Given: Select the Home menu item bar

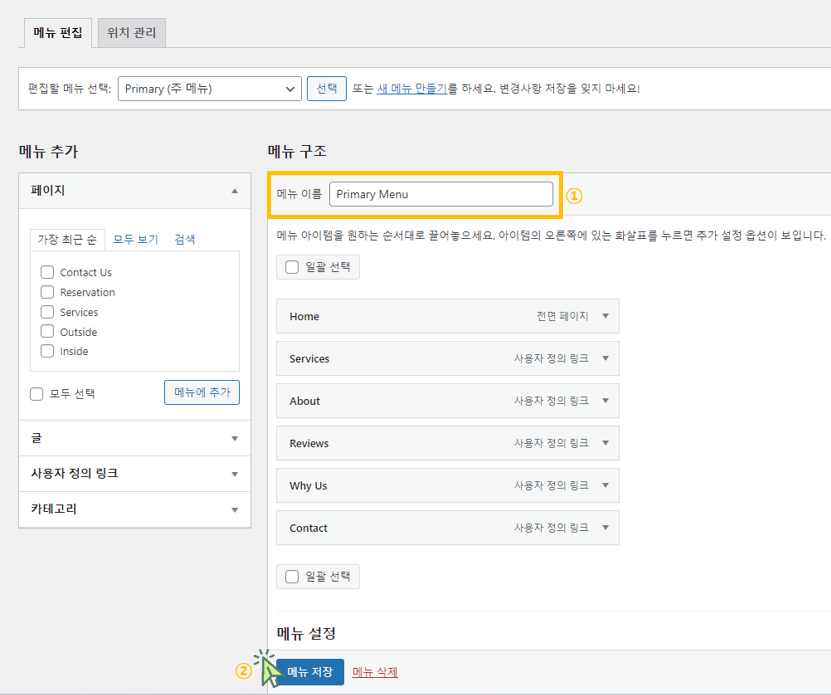Looking at the screenshot, I should [448, 316].
